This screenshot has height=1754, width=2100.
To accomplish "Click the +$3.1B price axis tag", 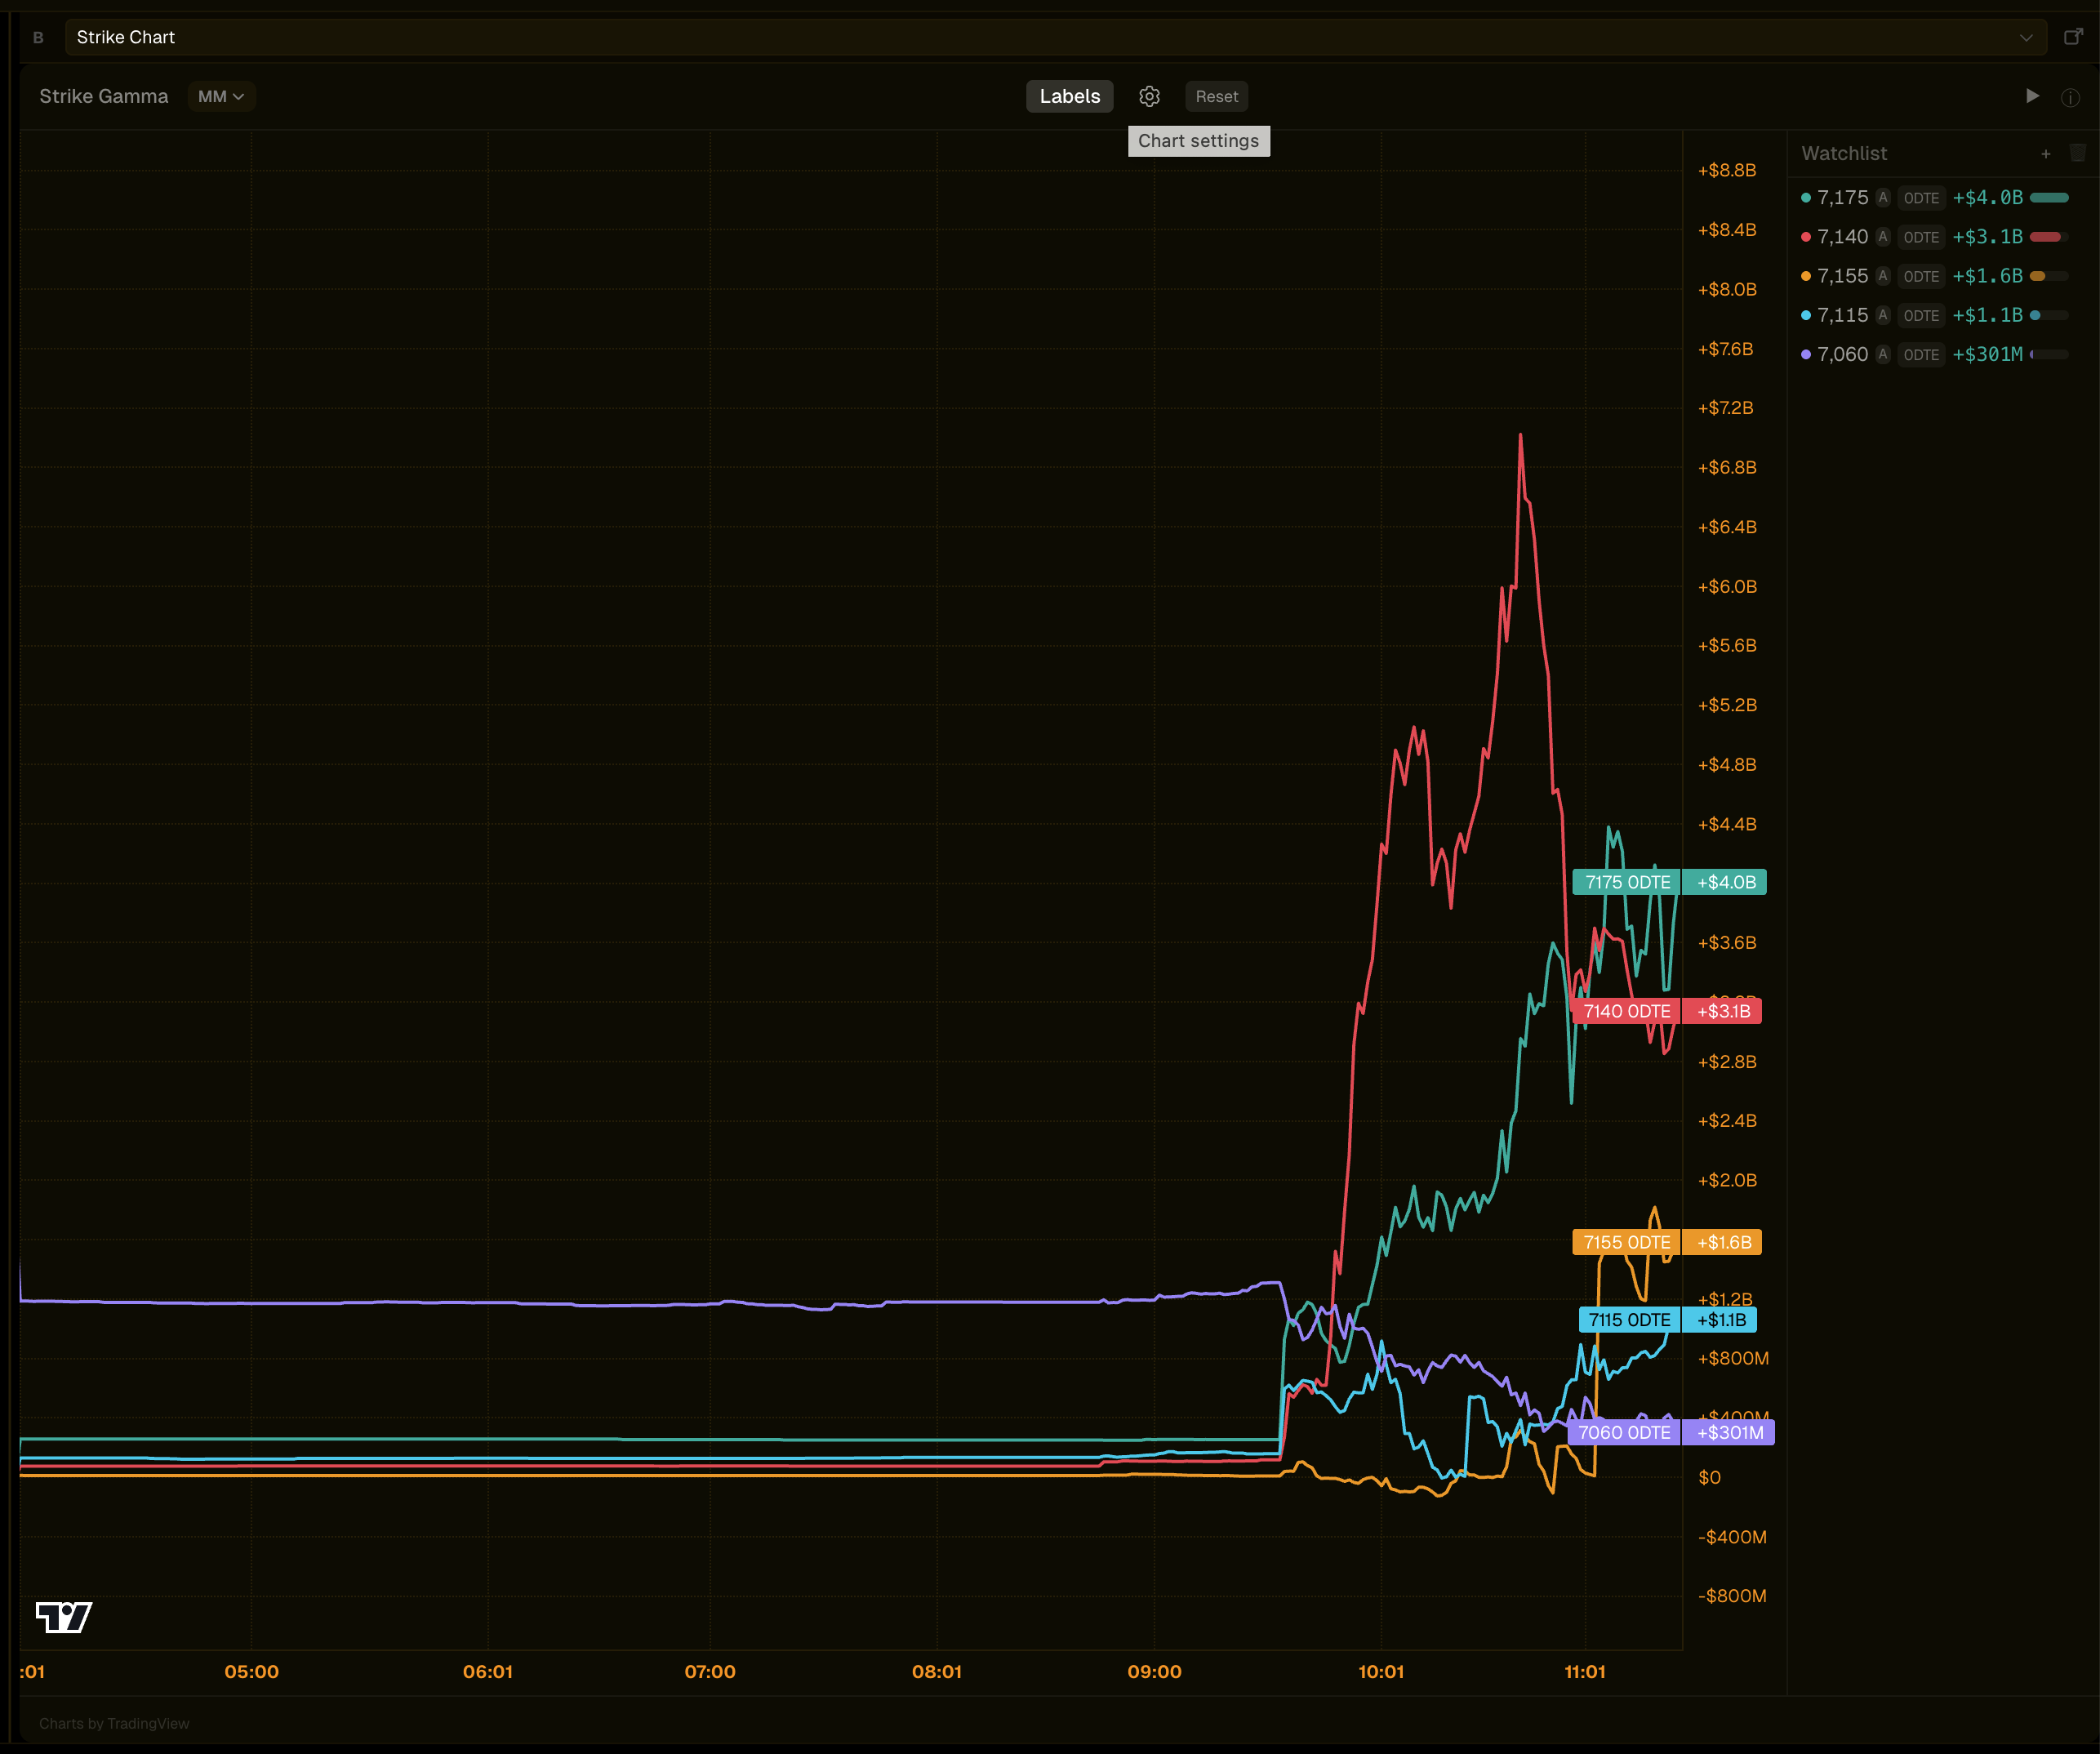I will (1723, 1011).
